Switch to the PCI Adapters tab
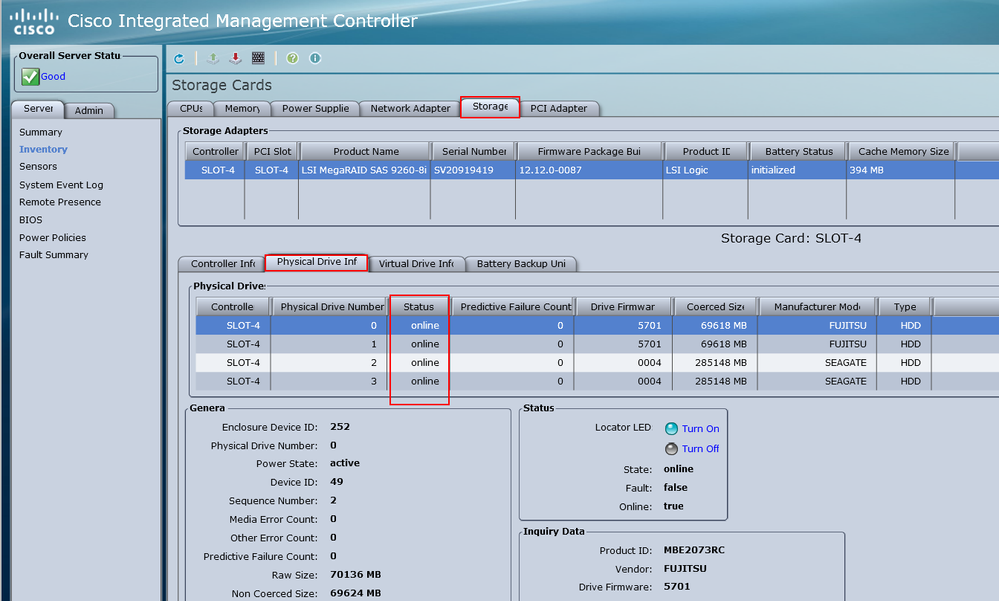Screen dimensions: 999x601 [559, 108]
